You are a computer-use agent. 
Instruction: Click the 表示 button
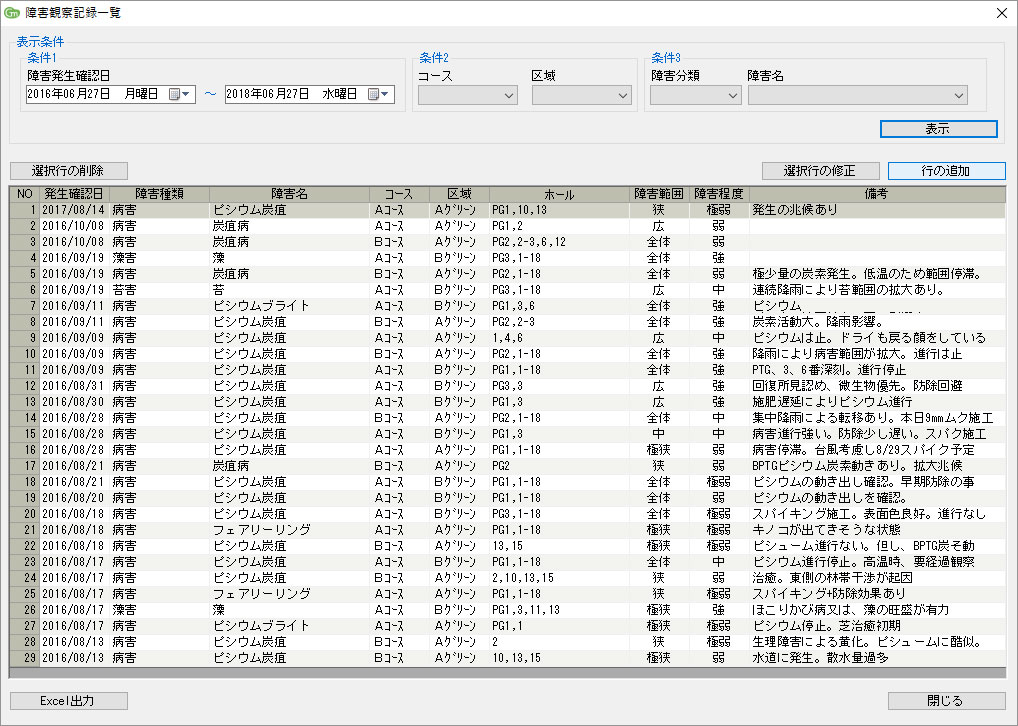(938, 129)
